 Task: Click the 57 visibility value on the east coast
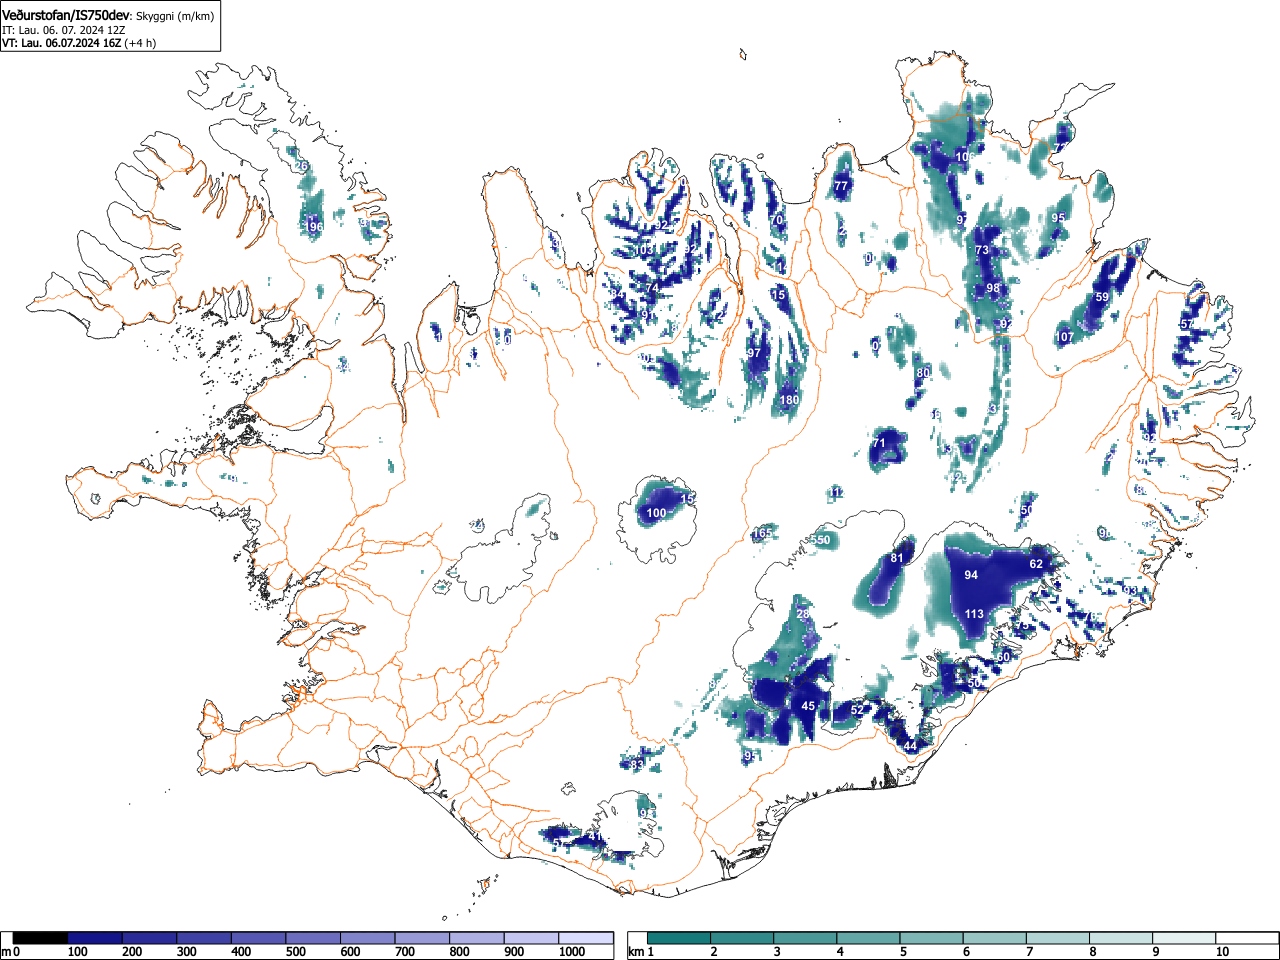coord(1187,324)
